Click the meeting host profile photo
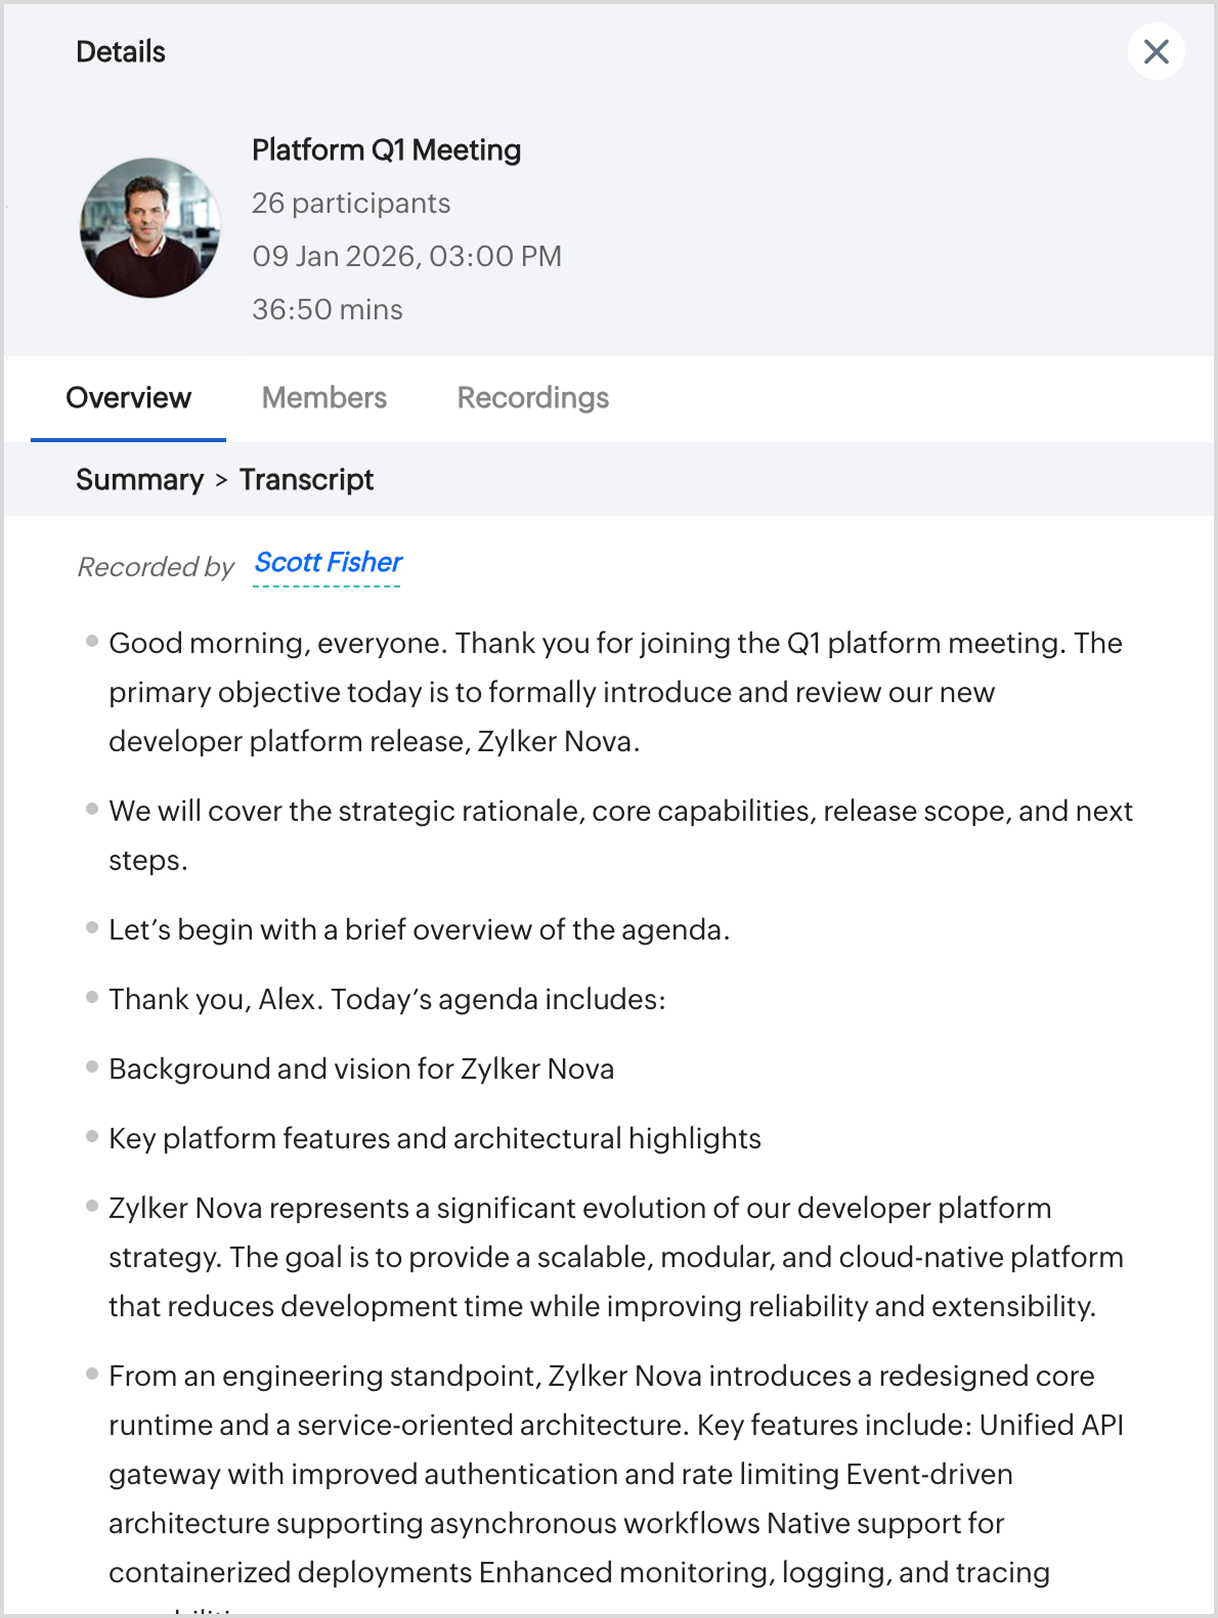The height and width of the screenshot is (1618, 1218). point(150,228)
